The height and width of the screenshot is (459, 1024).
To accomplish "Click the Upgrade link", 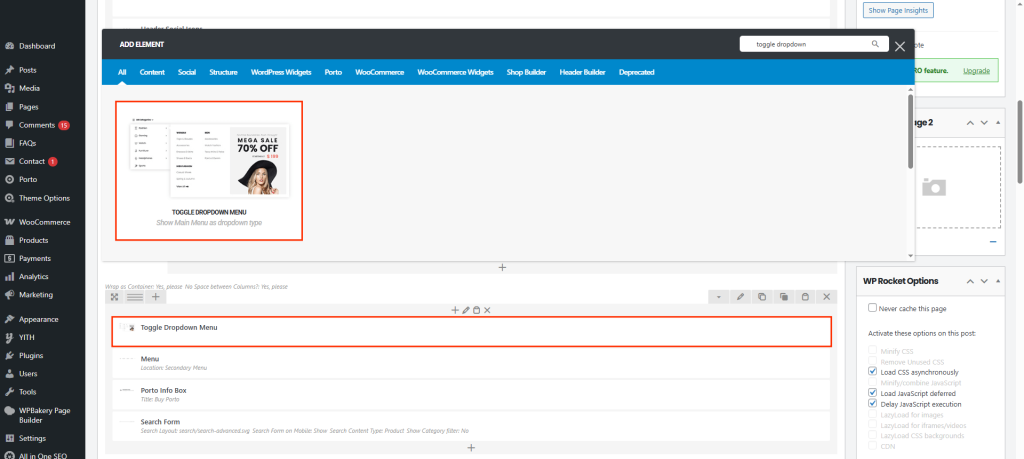I will click(976, 71).
